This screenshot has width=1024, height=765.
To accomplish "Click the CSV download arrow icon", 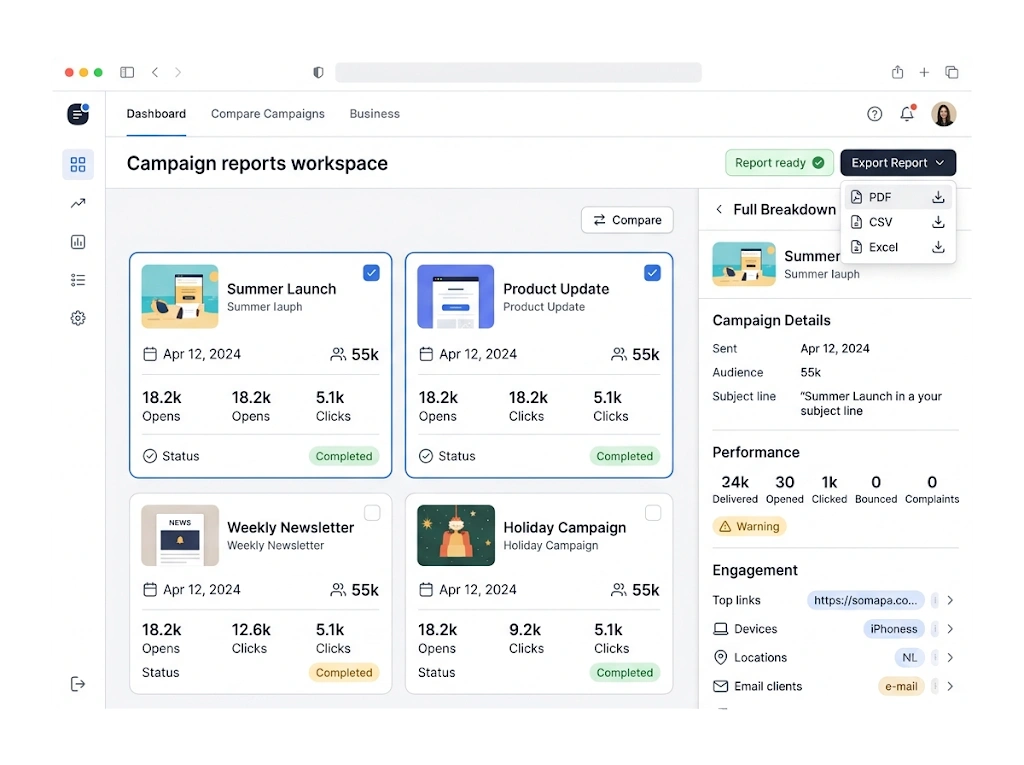I will click(x=938, y=222).
